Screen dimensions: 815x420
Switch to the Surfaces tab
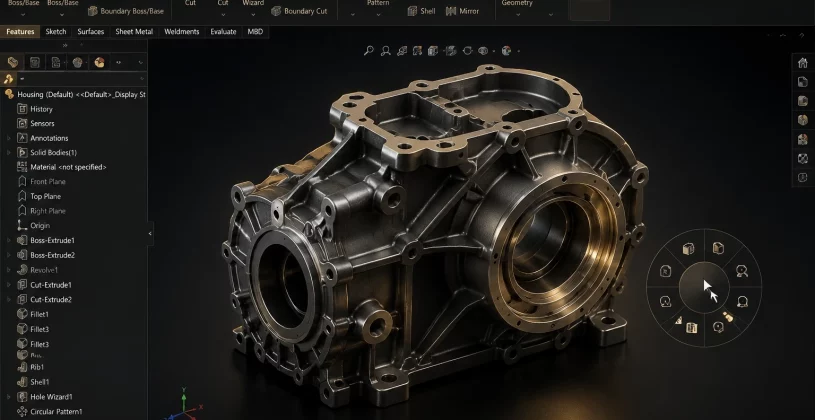coord(90,32)
